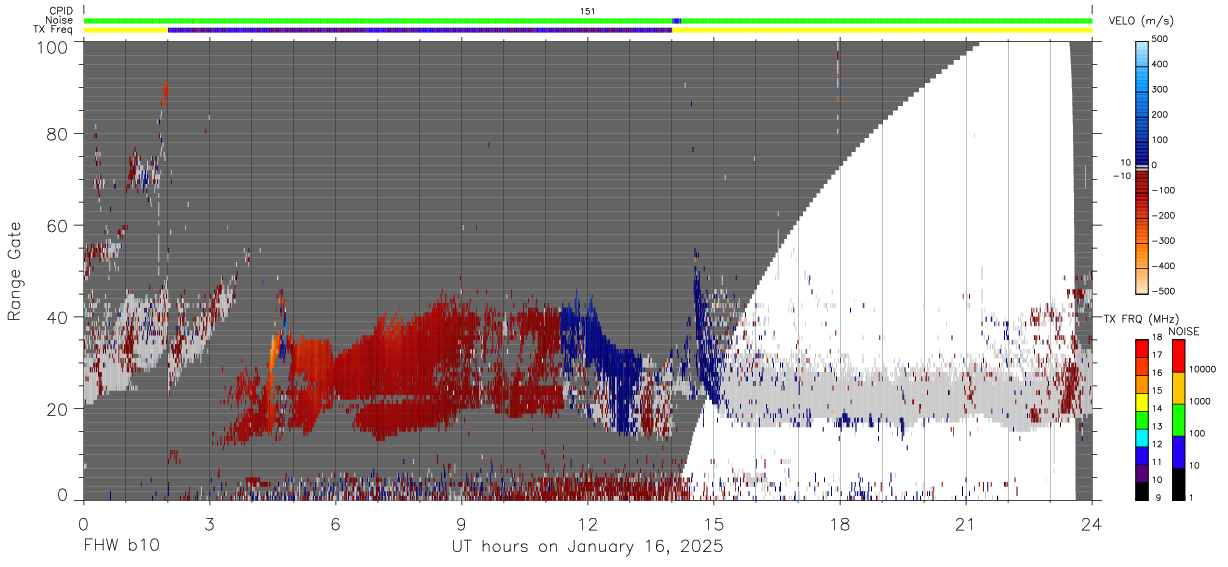This screenshot has width=1228, height=567.
Task: Click the Range Gate y-axis title
Action: pyautogui.click(x=15, y=270)
